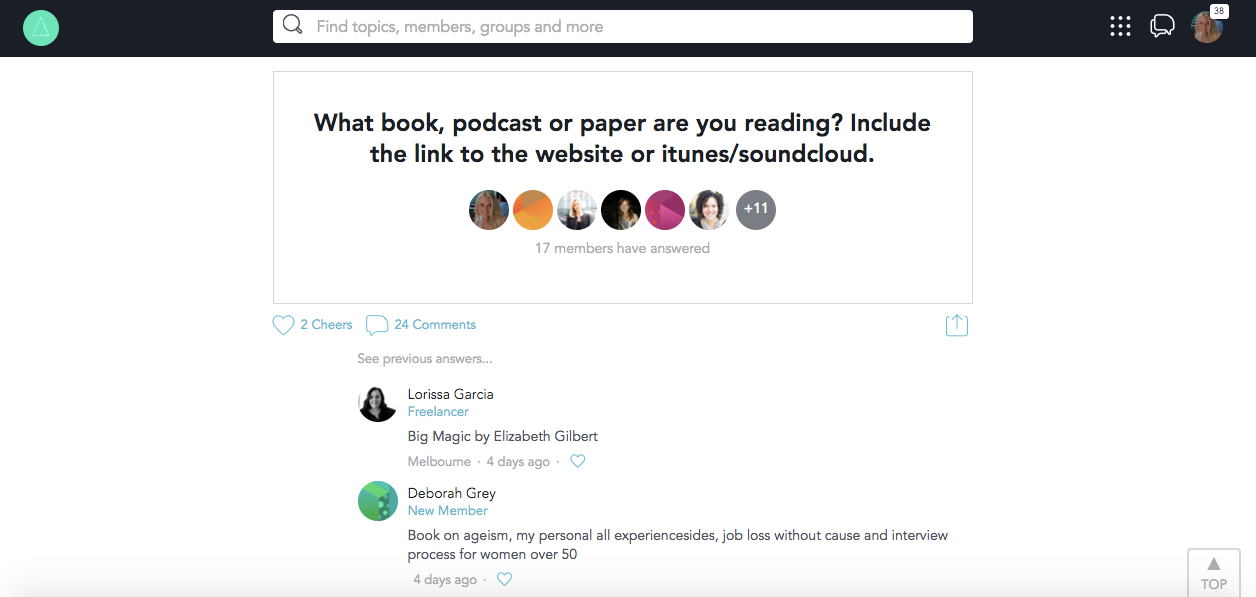Open Lorissa Garcia's profile picture
This screenshot has width=1256, height=597.
378,402
